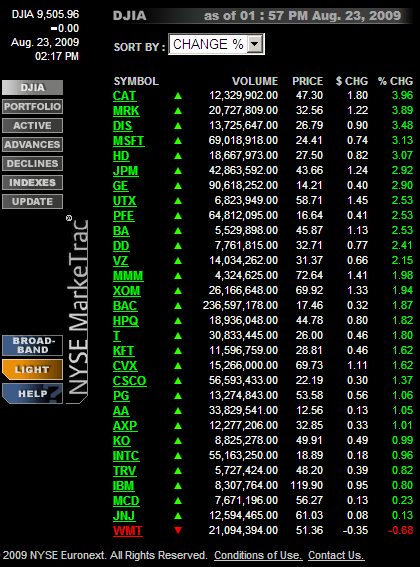Screen dimensions: 420x567
Task: Open the GE stock symbol
Action: pos(120,186)
